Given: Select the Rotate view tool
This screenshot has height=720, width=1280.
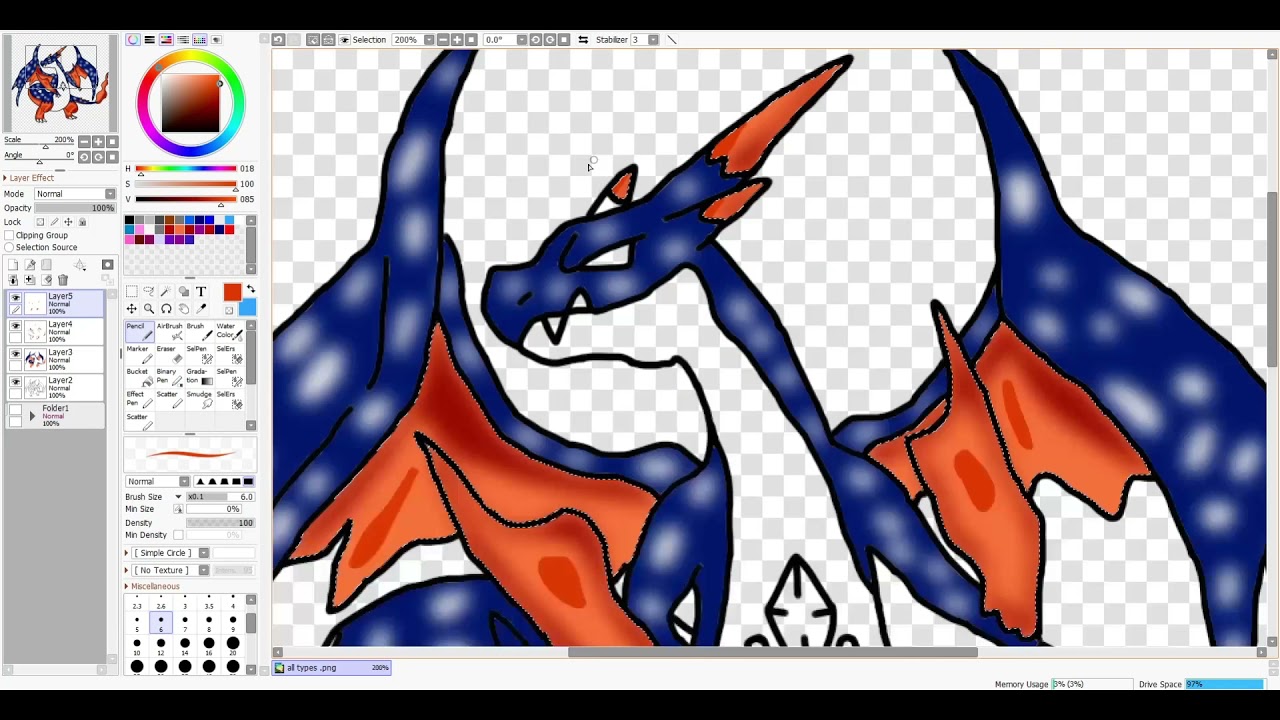Looking at the screenshot, I should point(166,309).
